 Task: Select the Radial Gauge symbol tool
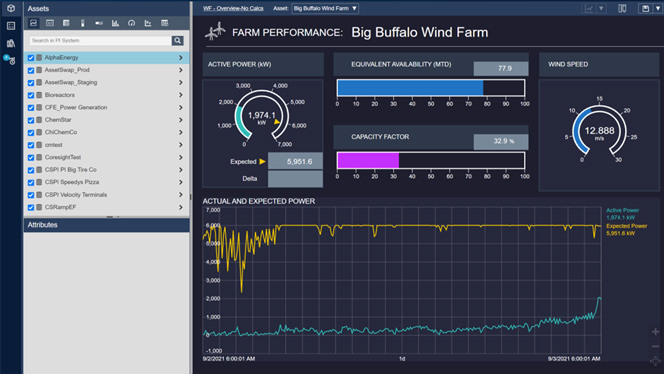[132, 23]
